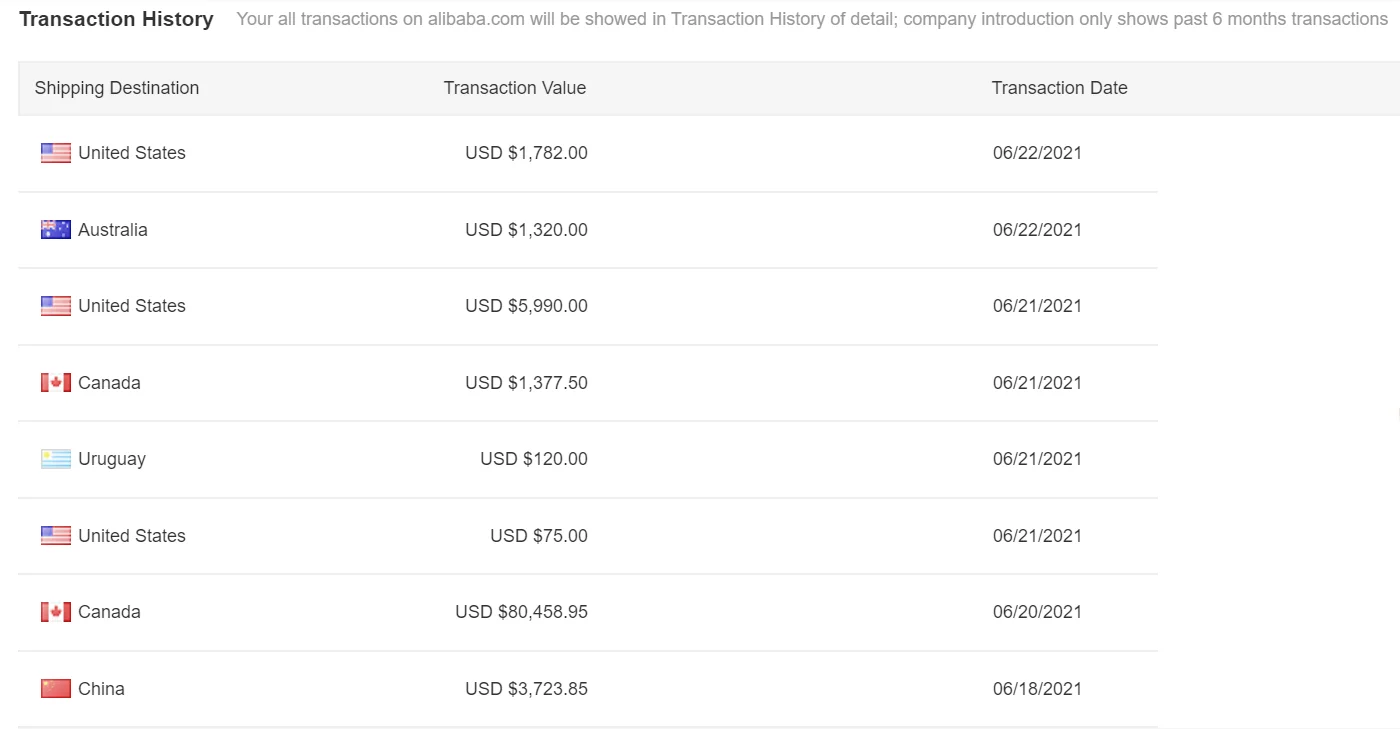Click the Canada flag beside the $1,377.50 transaction
The width and height of the screenshot is (1400, 729).
tap(56, 383)
